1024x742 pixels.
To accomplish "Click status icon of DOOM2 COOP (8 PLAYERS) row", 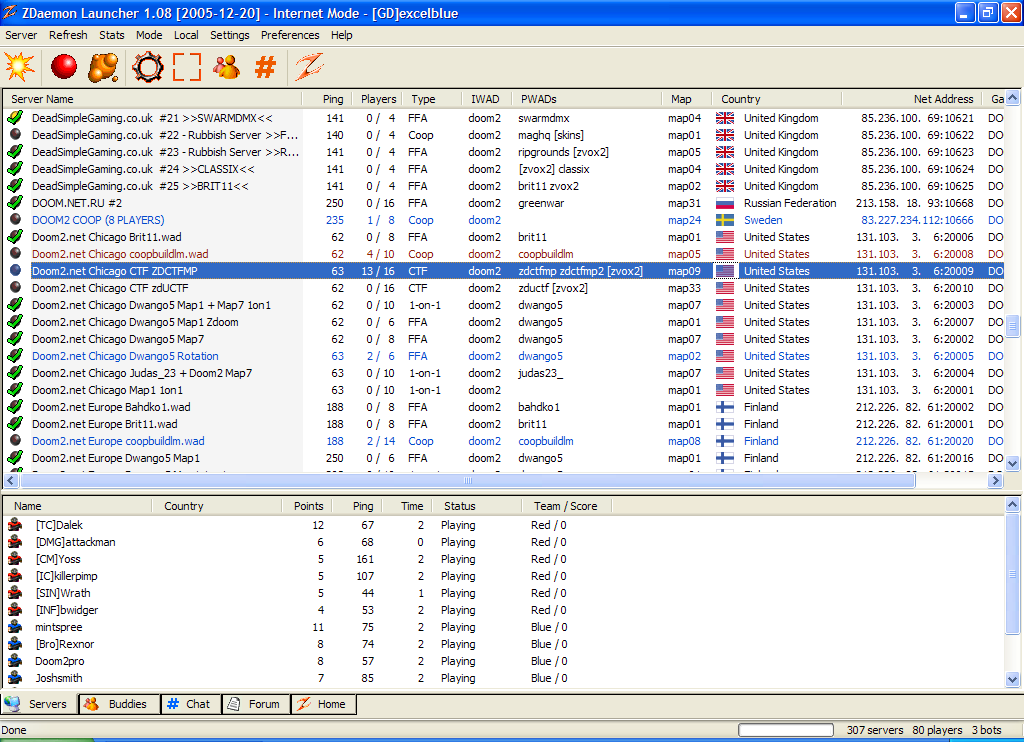I will coord(15,219).
